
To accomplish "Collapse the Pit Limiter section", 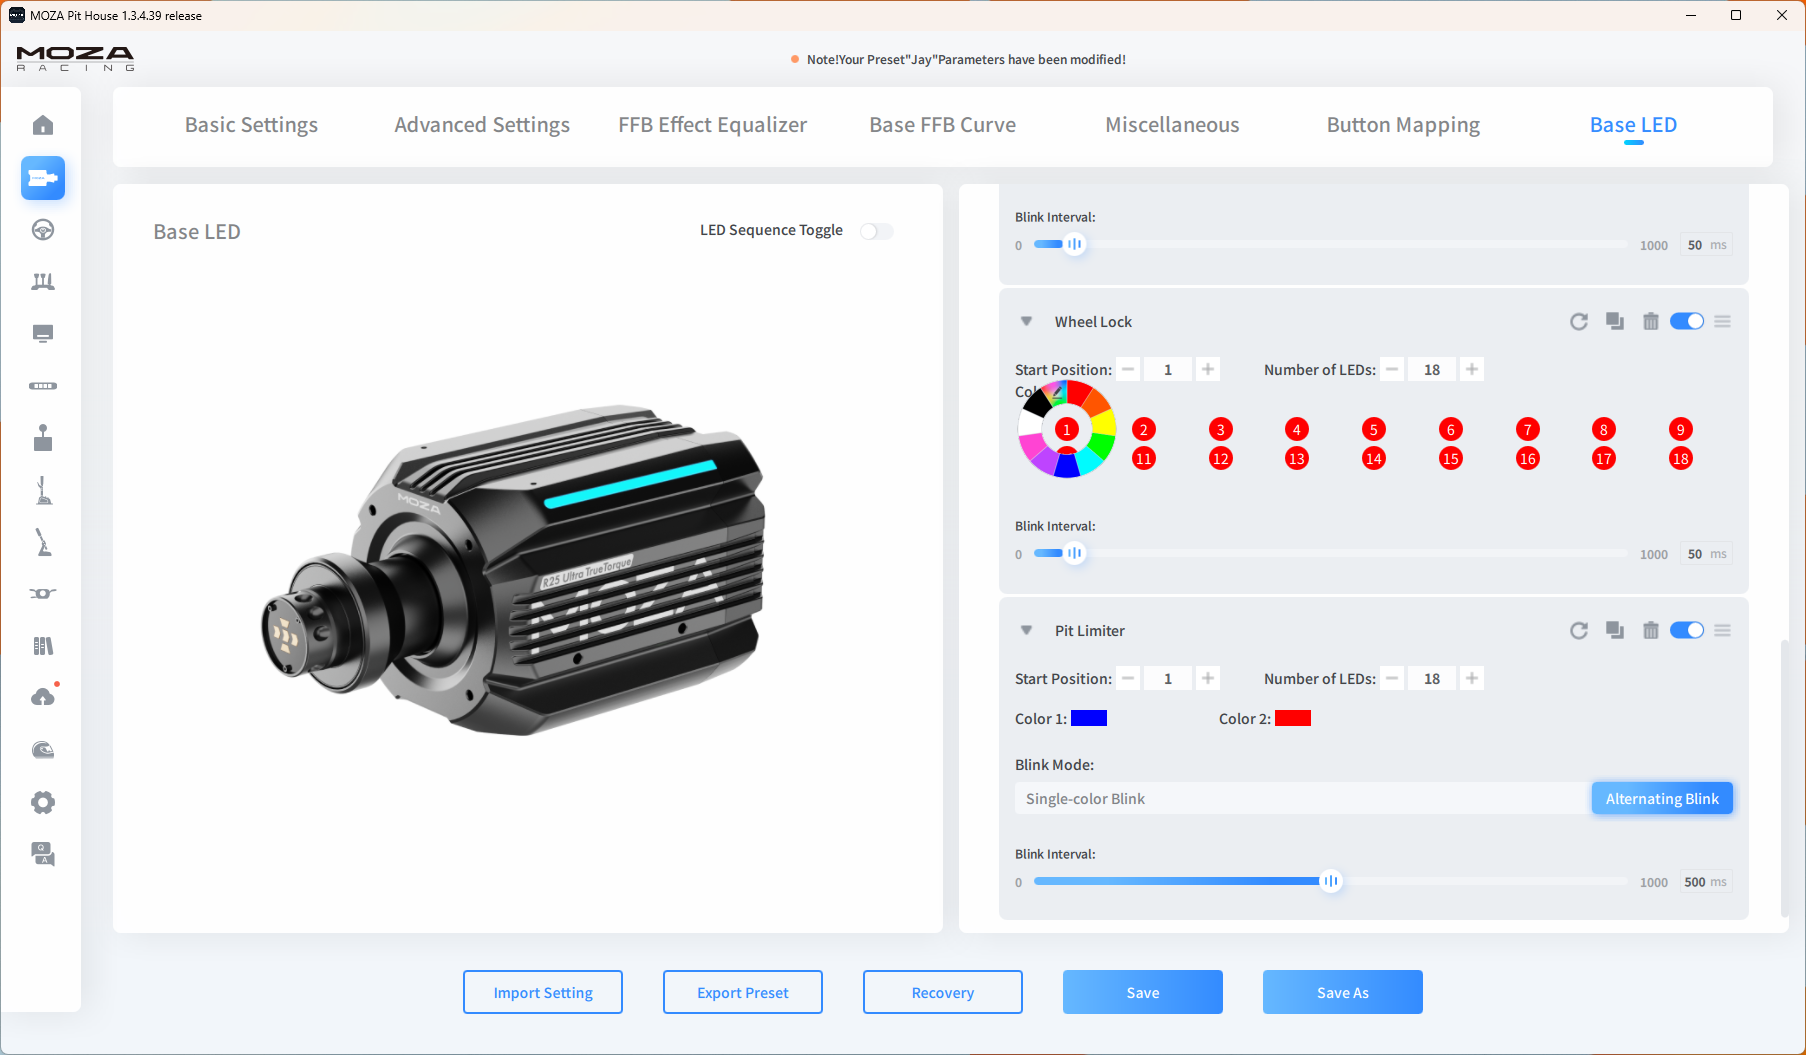I will 1026,631.
